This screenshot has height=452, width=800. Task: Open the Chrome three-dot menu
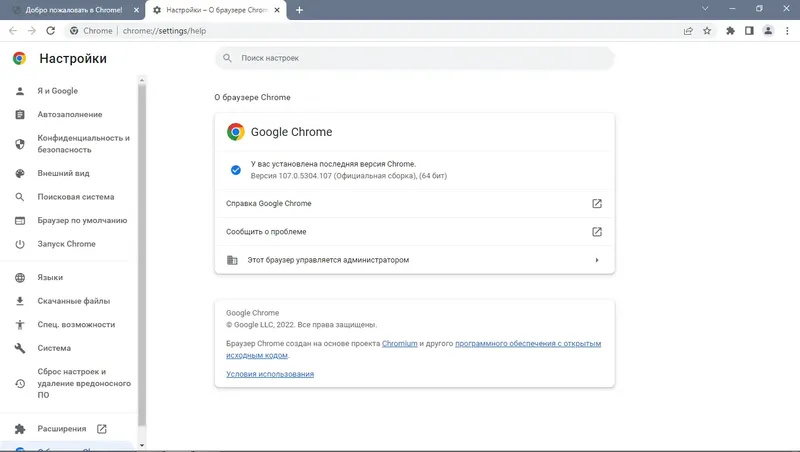pyautogui.click(x=787, y=31)
